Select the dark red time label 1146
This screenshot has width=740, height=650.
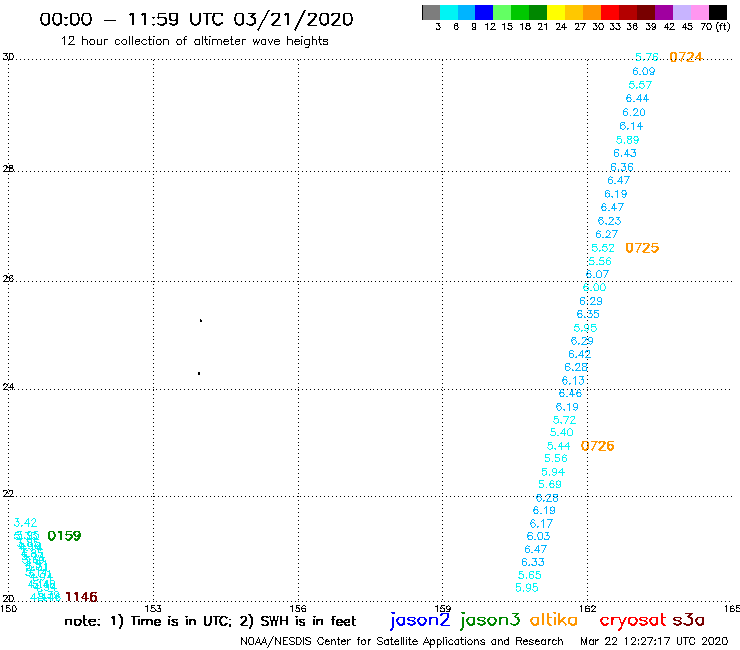[81, 597]
